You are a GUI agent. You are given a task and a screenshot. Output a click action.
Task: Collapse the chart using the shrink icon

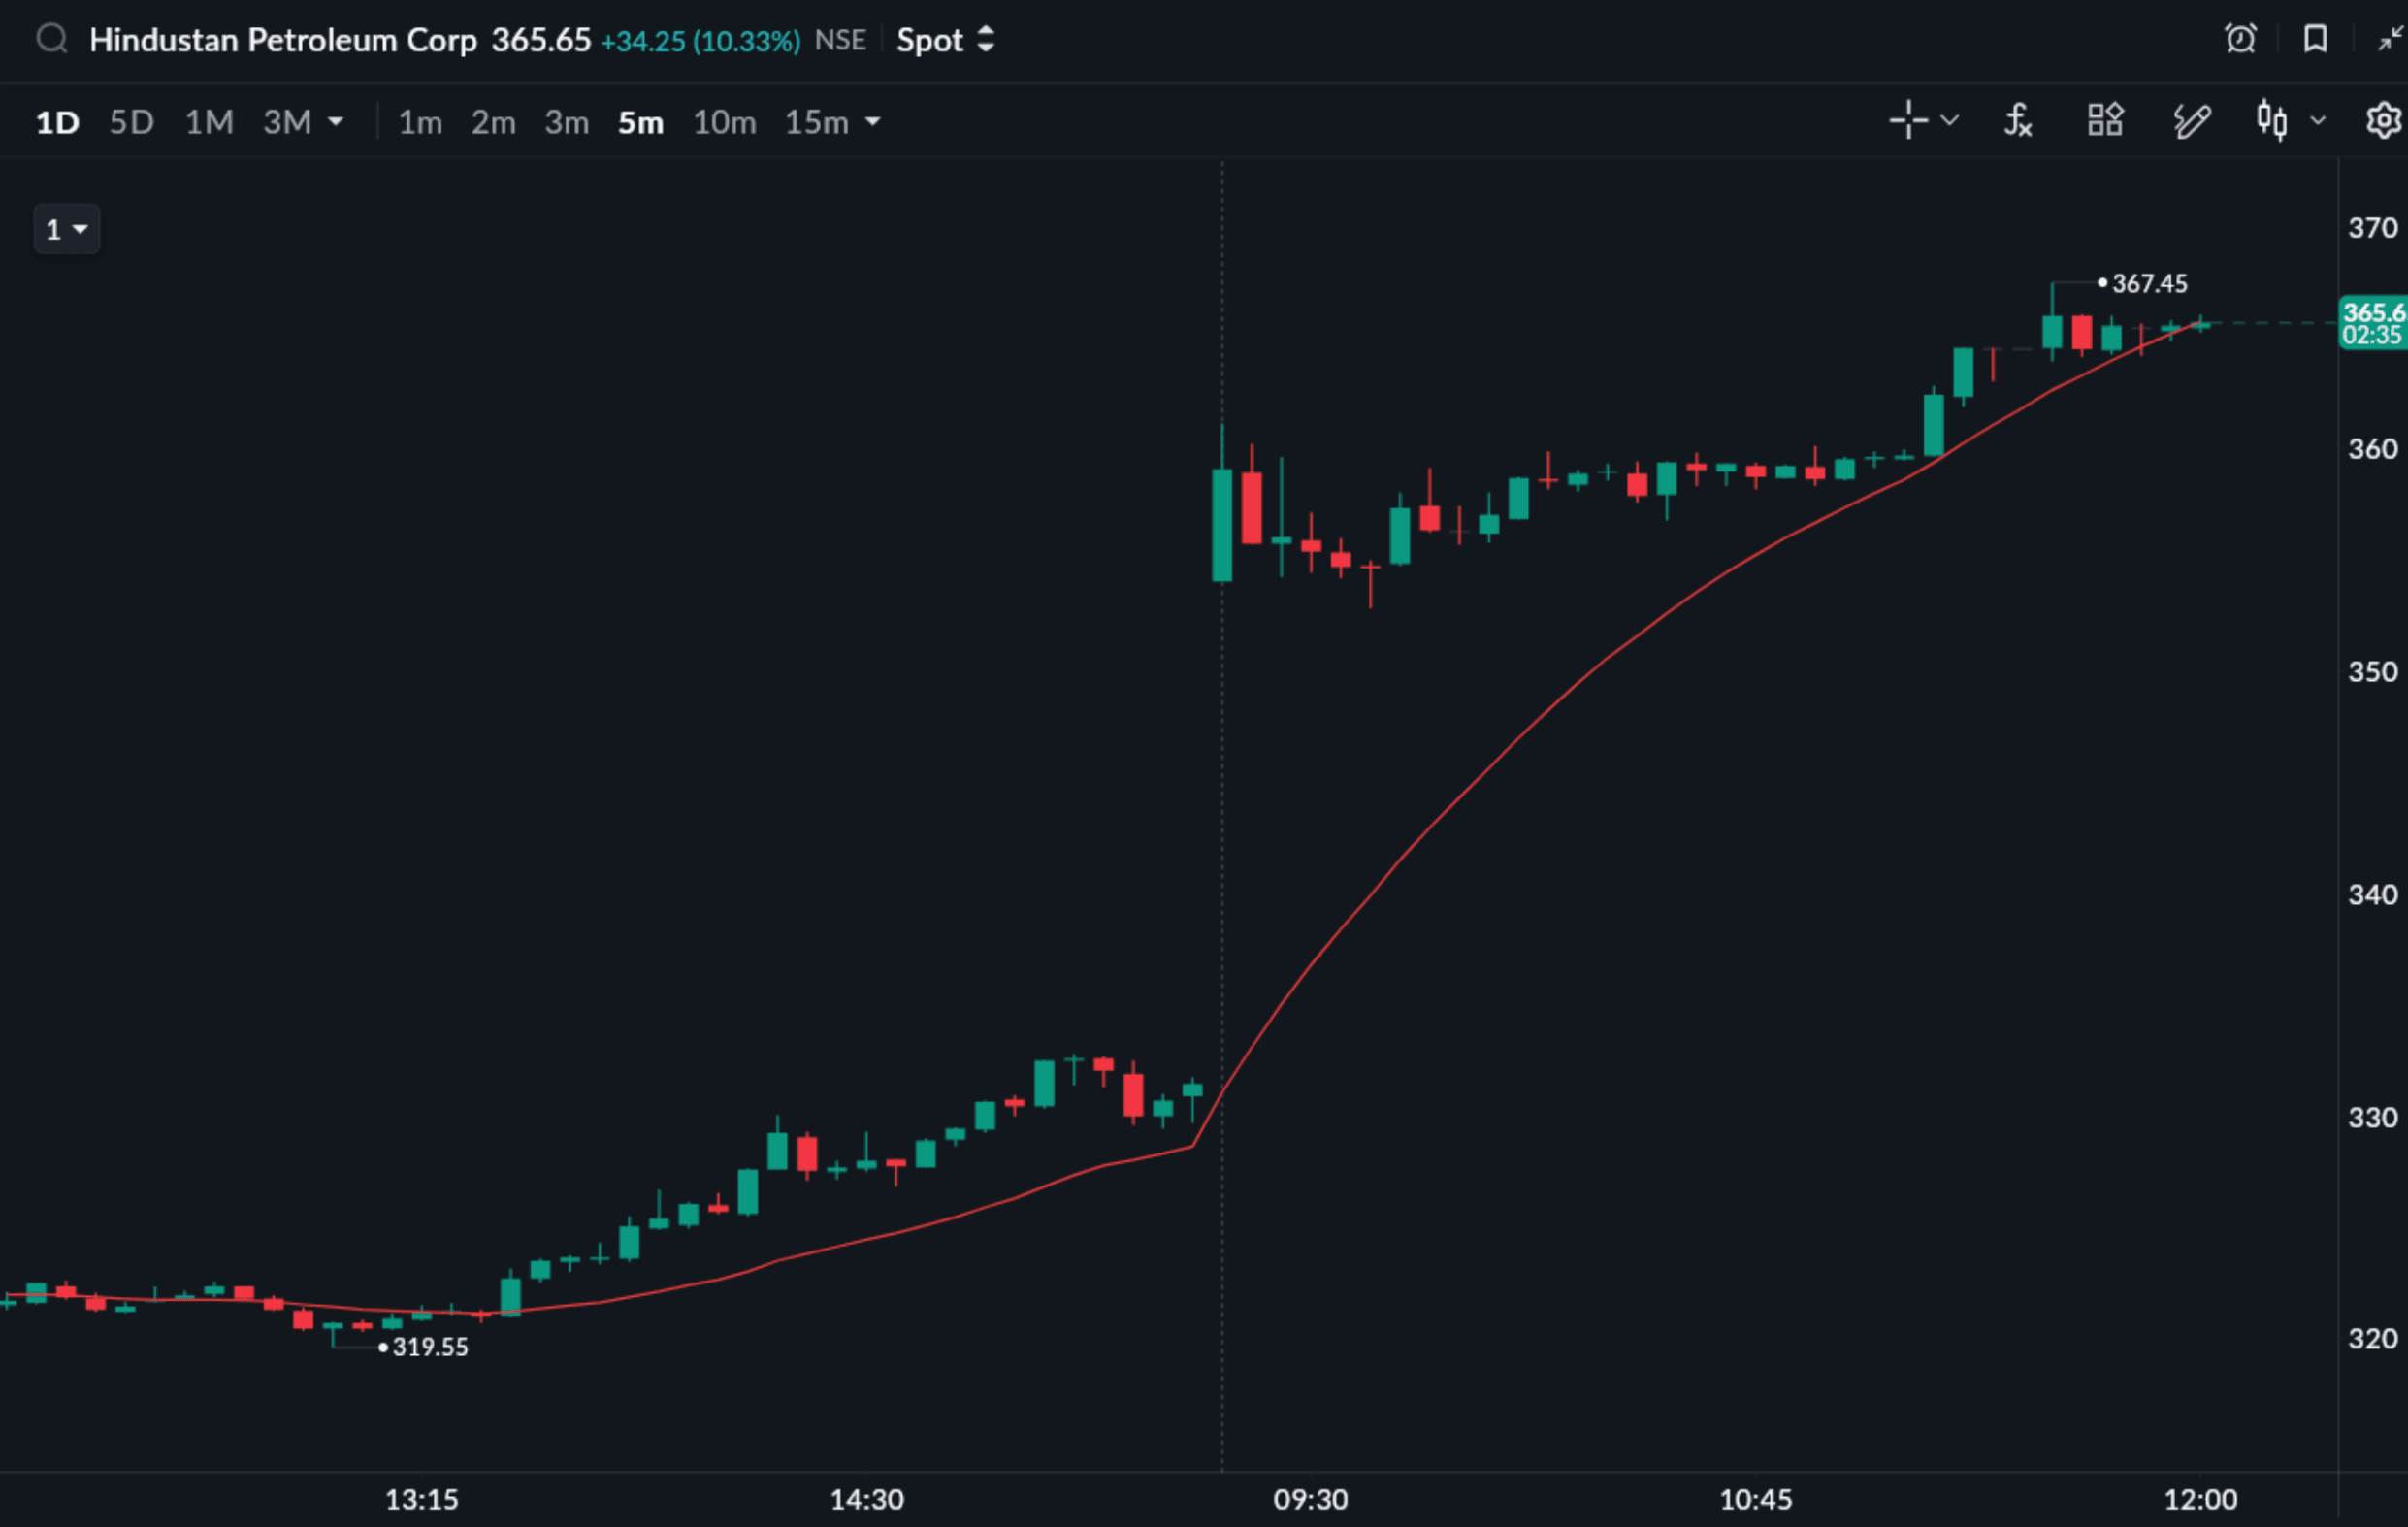tap(2389, 40)
